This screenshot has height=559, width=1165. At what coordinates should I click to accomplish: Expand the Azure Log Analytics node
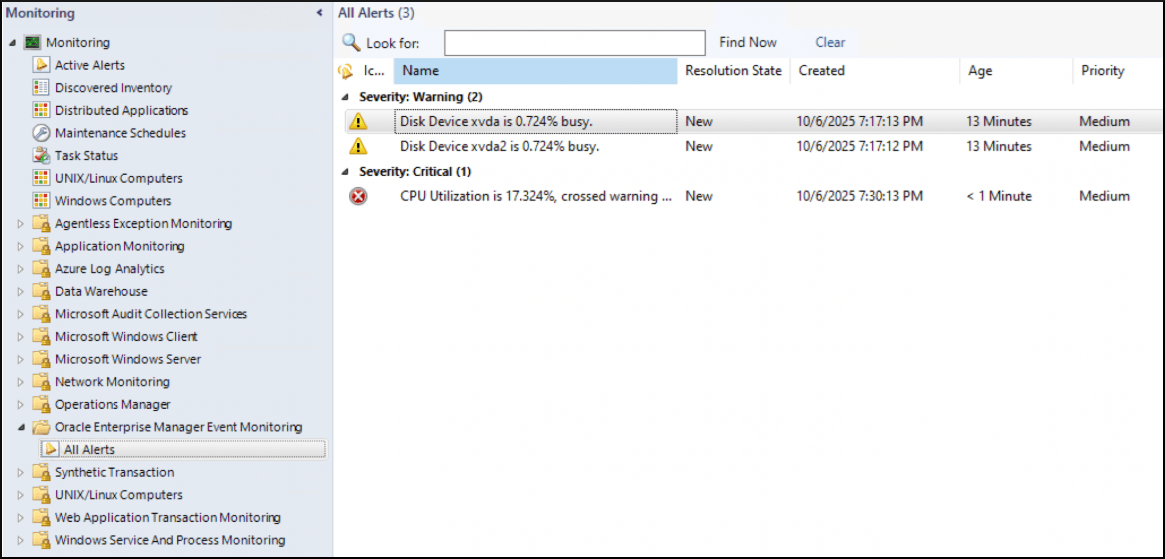point(21,269)
